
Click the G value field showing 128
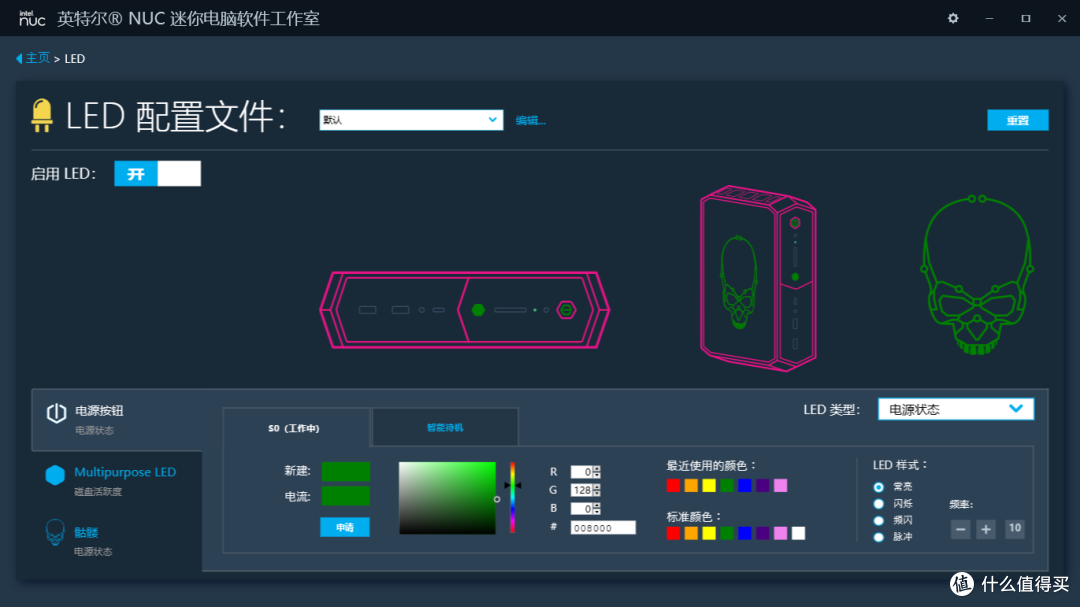(x=582, y=491)
